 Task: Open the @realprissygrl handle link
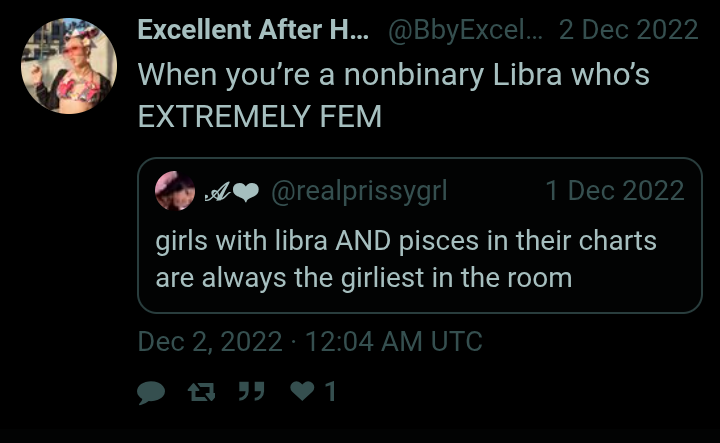(x=359, y=191)
